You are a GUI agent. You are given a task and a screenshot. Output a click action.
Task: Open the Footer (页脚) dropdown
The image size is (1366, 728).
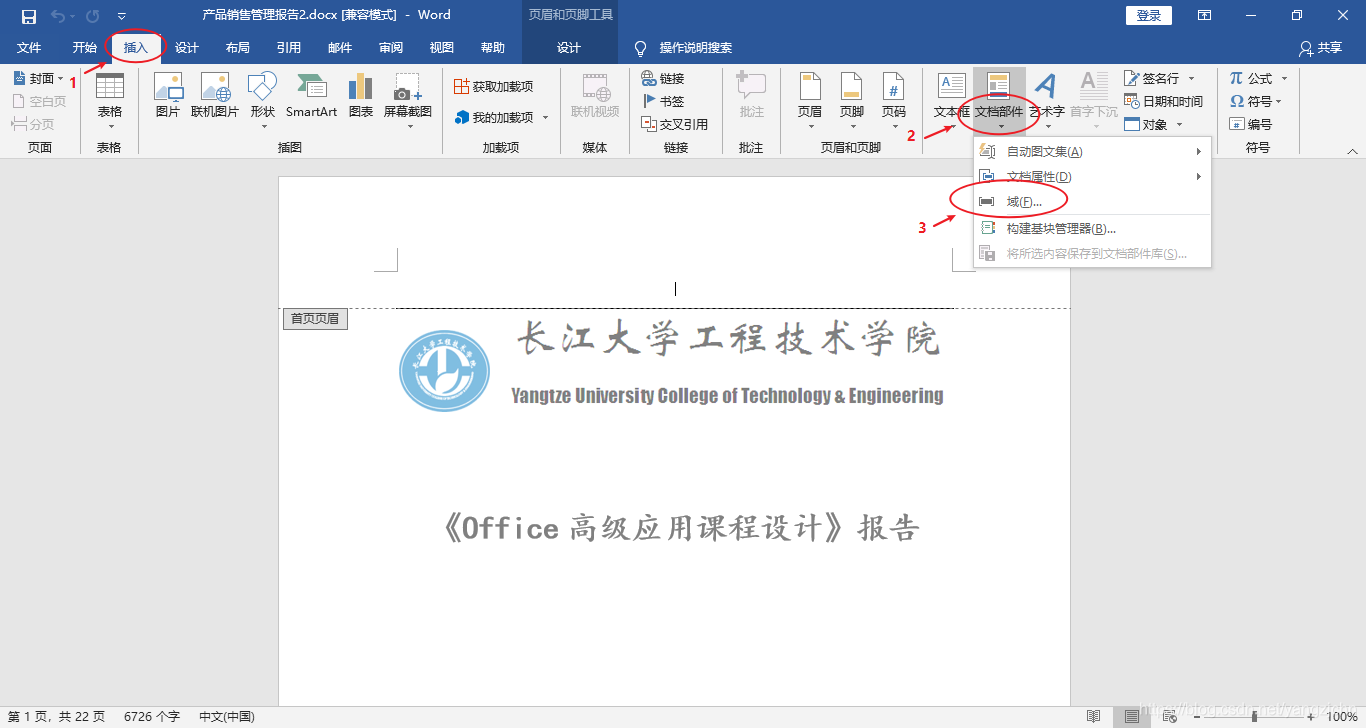pyautogui.click(x=852, y=101)
